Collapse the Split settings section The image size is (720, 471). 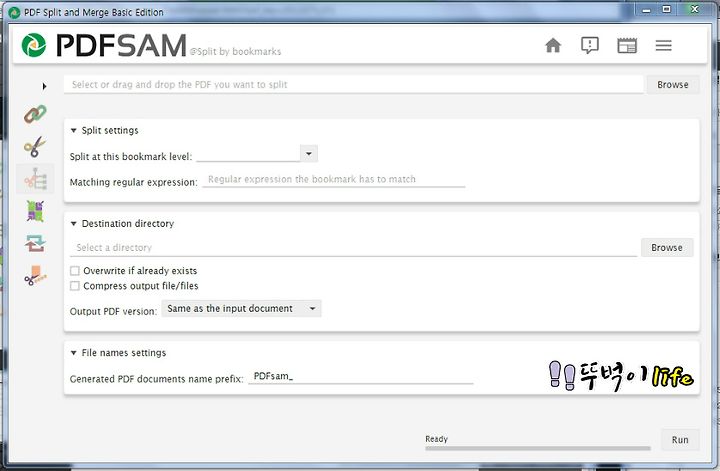click(73, 130)
